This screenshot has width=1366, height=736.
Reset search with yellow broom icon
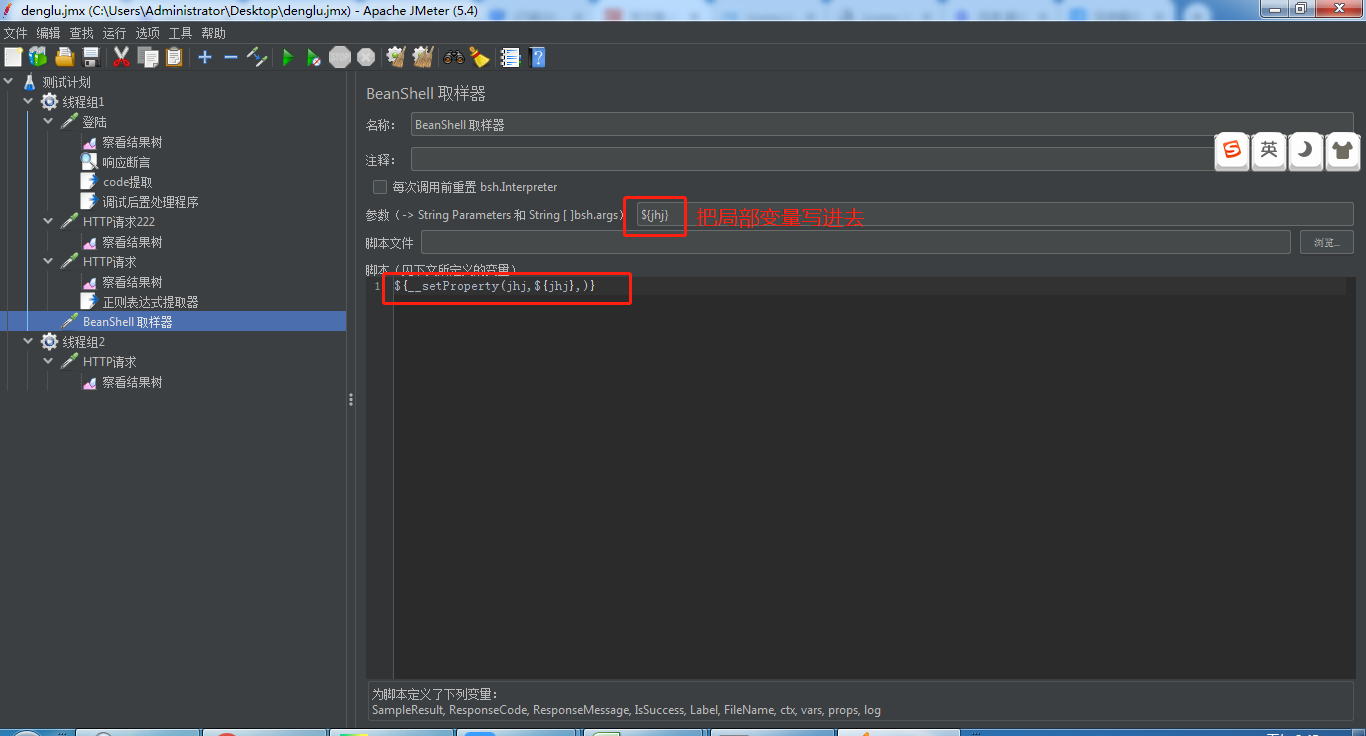pyautogui.click(x=480, y=57)
